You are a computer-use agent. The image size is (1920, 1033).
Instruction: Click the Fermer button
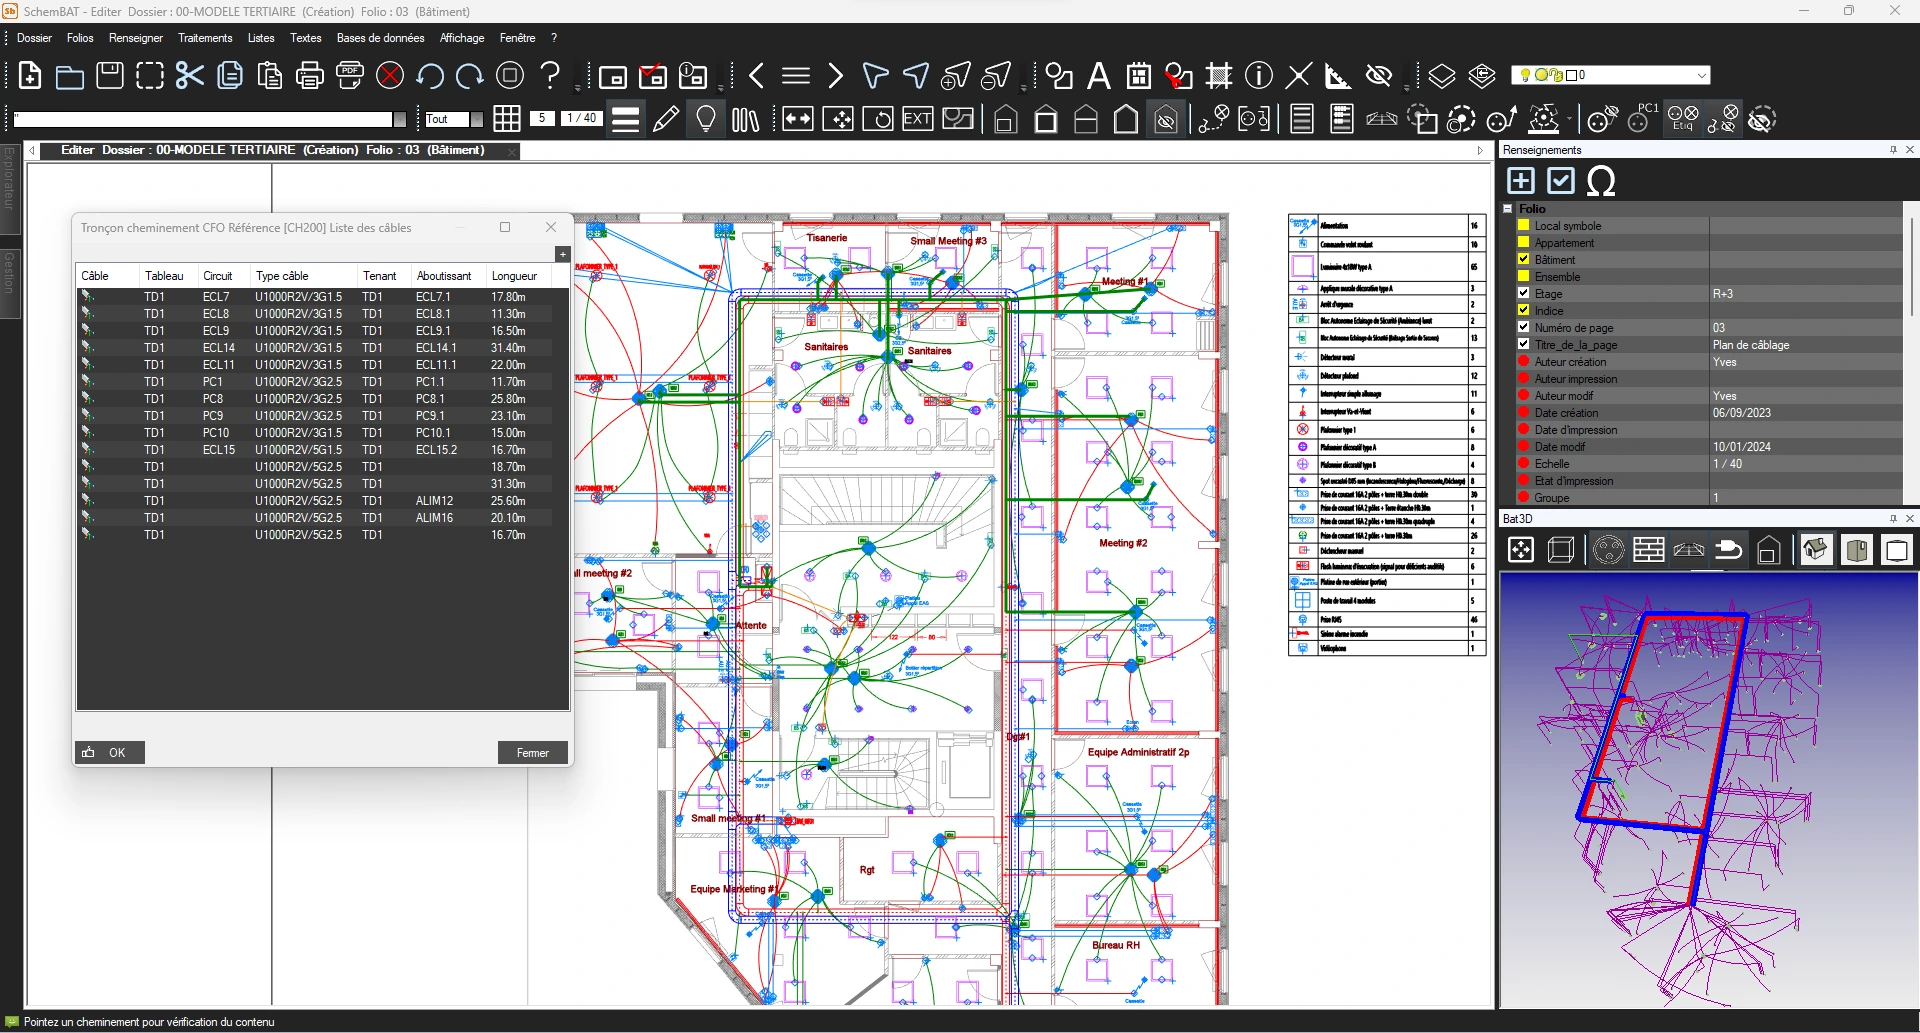click(x=532, y=753)
